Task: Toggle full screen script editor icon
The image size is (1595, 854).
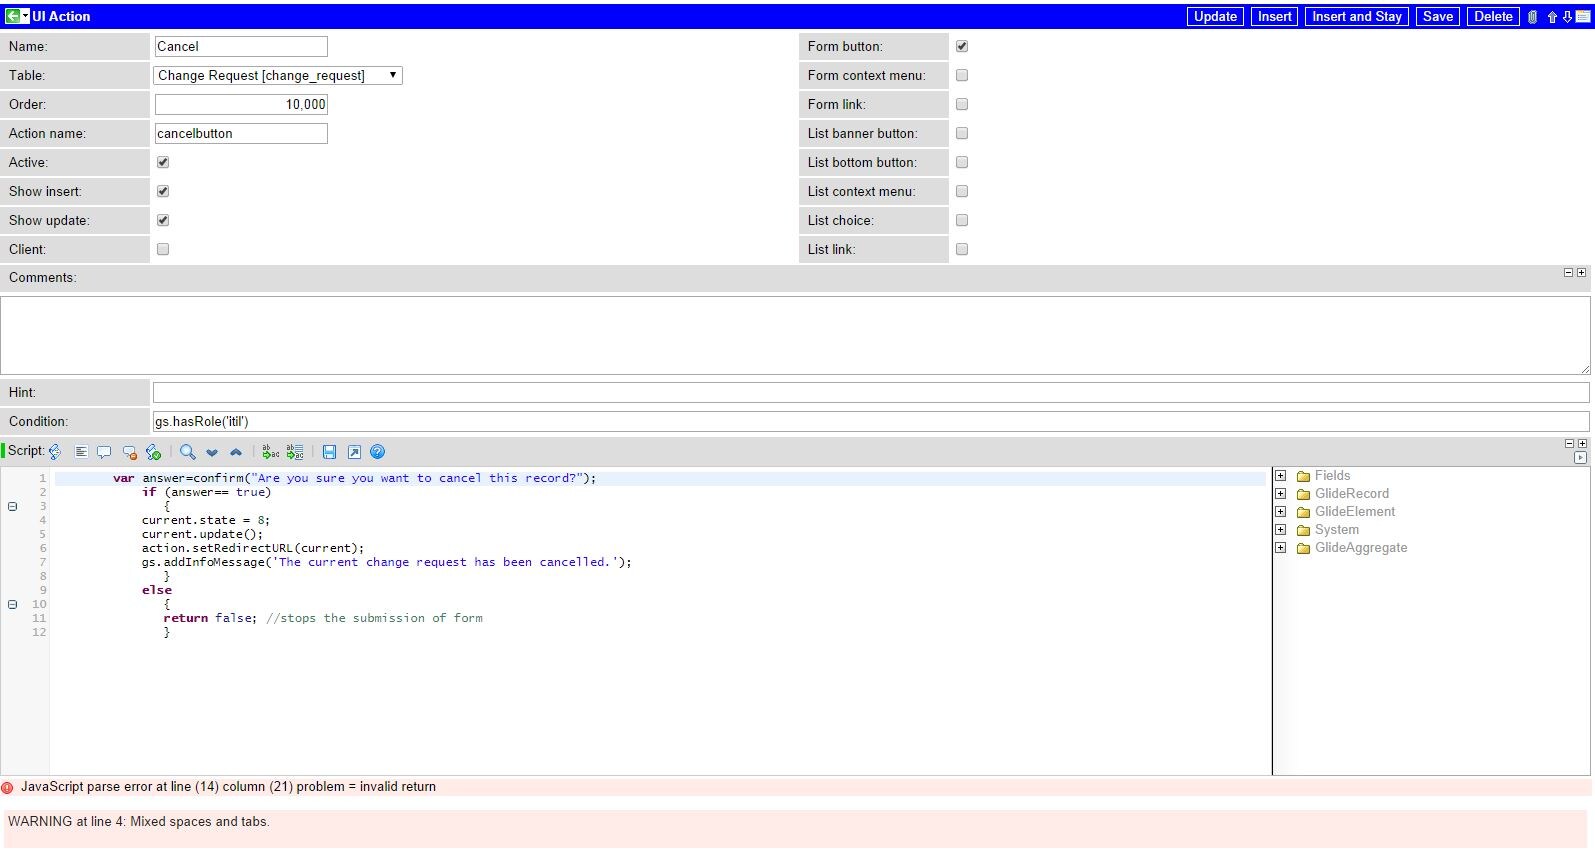Action: 354,452
